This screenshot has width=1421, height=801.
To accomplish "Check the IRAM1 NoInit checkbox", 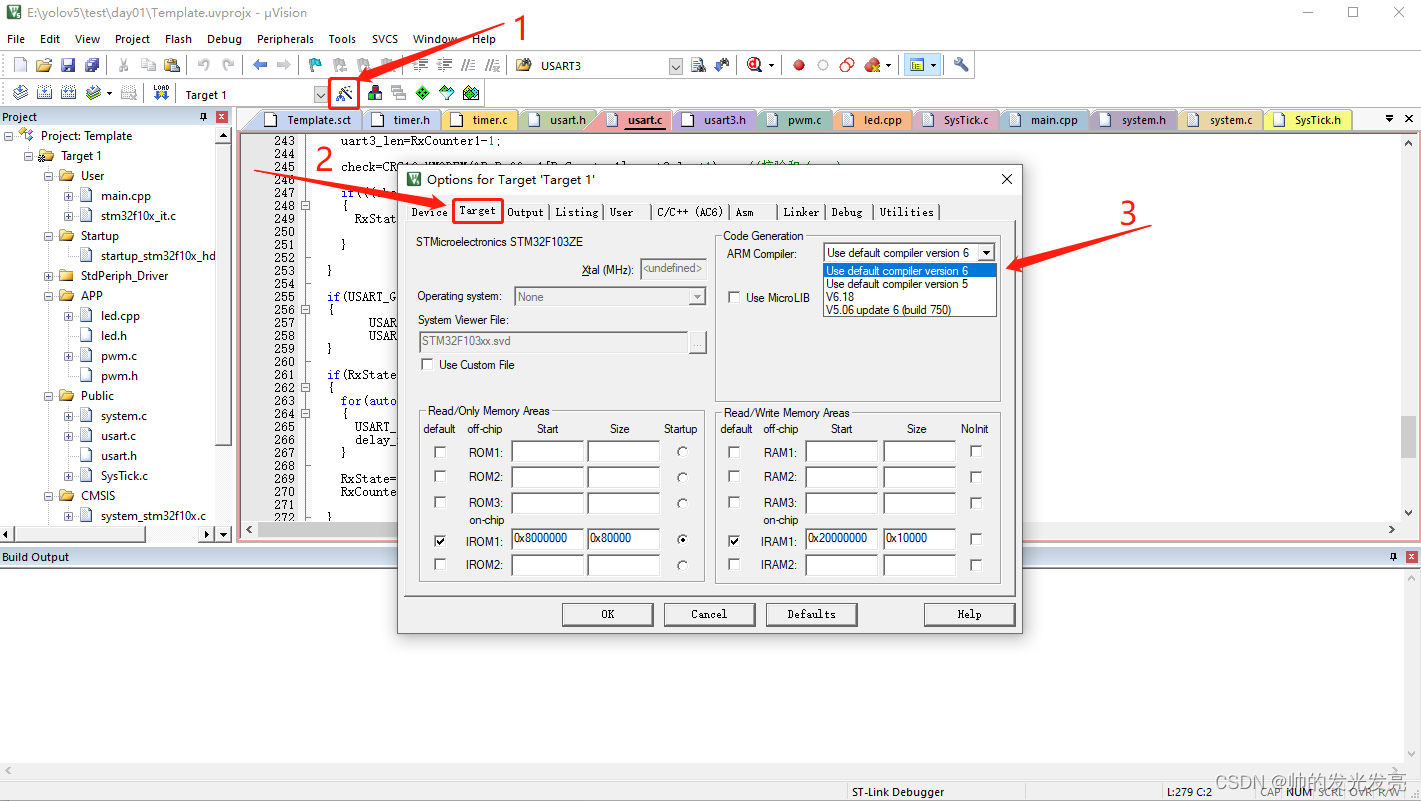I will (976, 540).
